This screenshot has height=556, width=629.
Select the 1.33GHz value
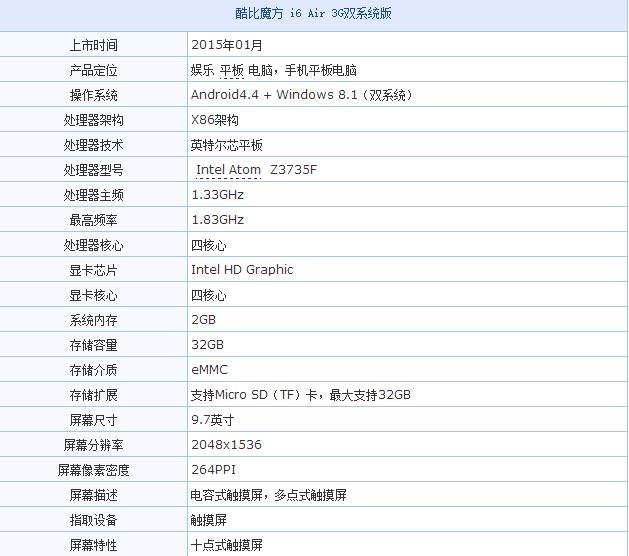pos(218,195)
